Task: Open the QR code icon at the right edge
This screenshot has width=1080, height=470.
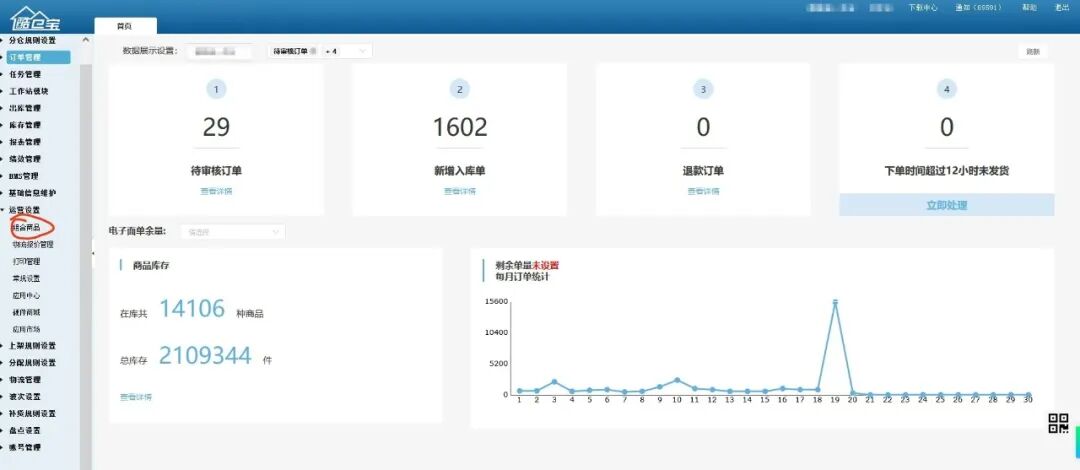Action: [1058, 423]
